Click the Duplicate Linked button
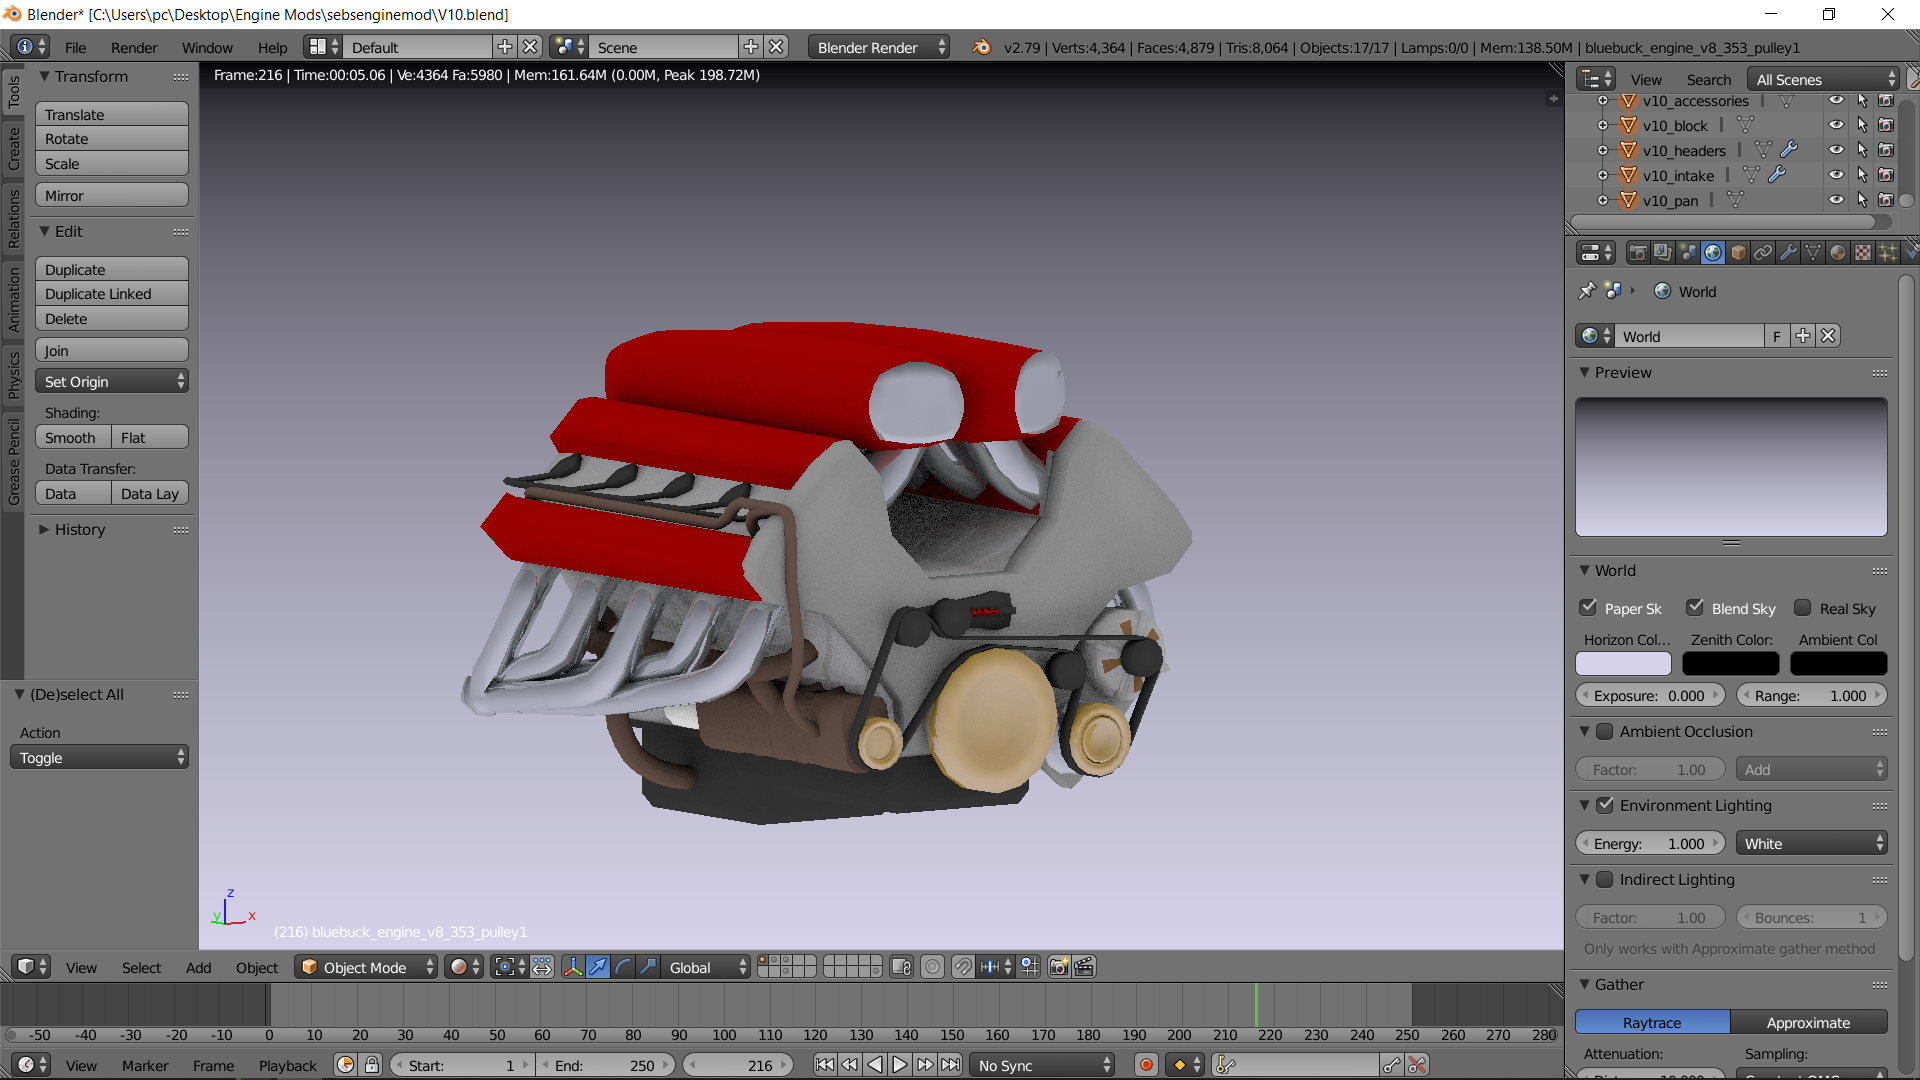 tap(112, 294)
